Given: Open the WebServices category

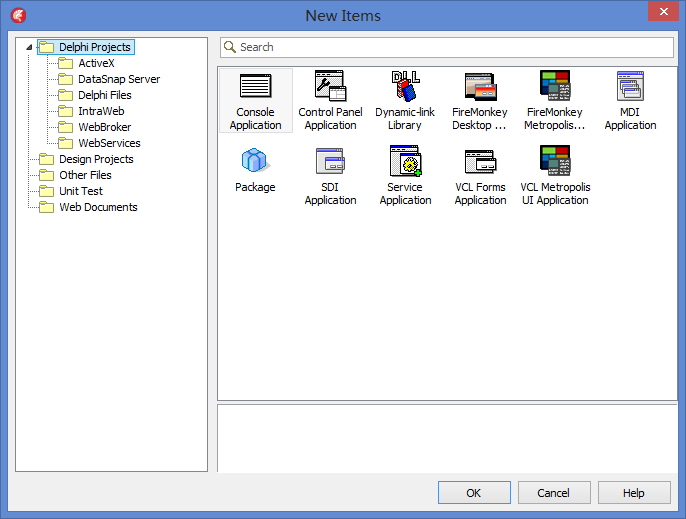Looking at the screenshot, I should [109, 143].
